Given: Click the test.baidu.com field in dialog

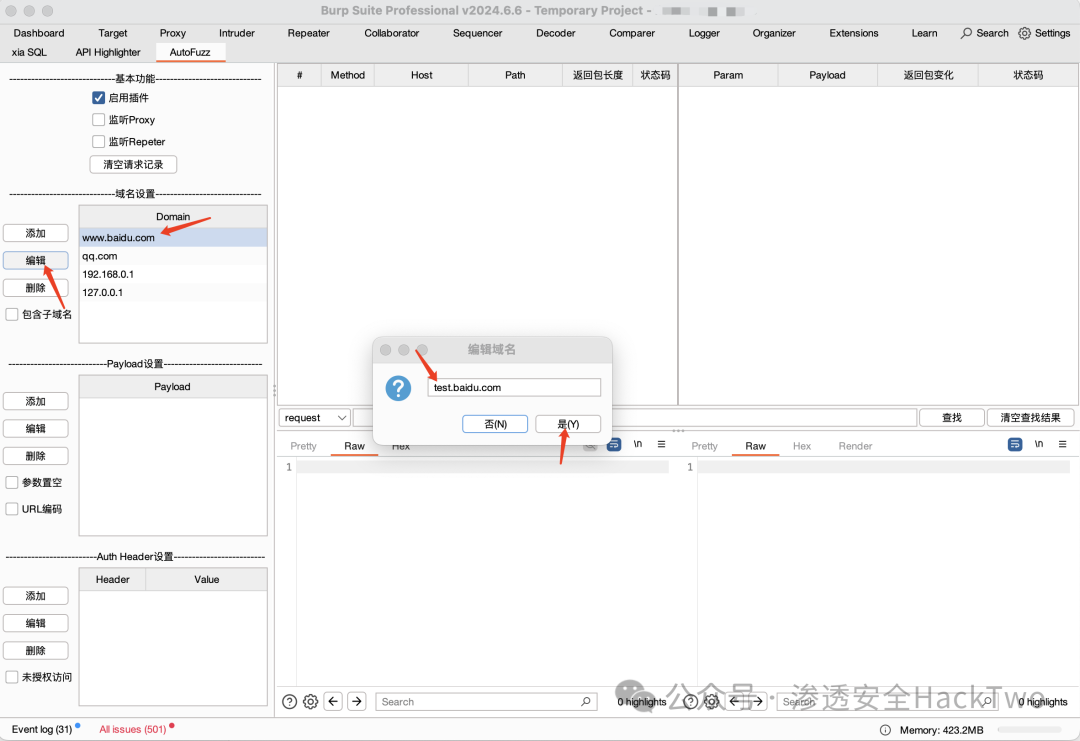Looking at the screenshot, I should (x=514, y=388).
